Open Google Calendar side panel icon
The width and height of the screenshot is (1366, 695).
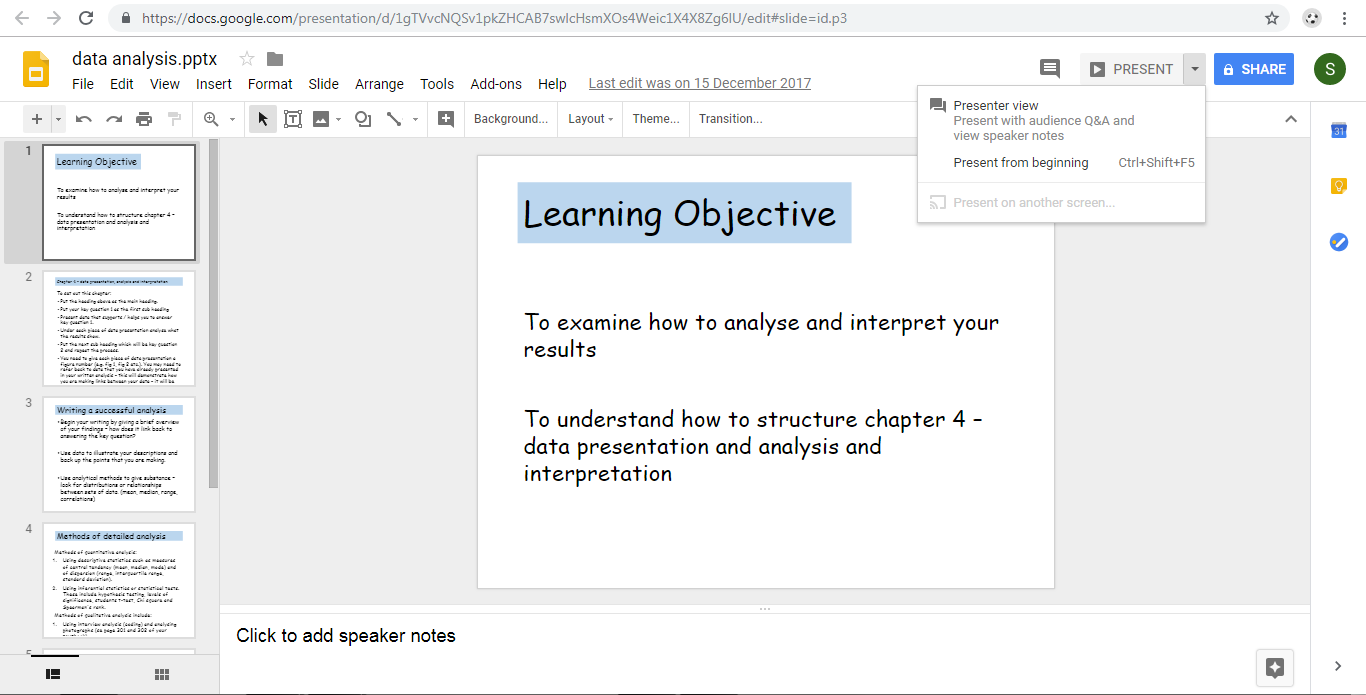point(1339,131)
